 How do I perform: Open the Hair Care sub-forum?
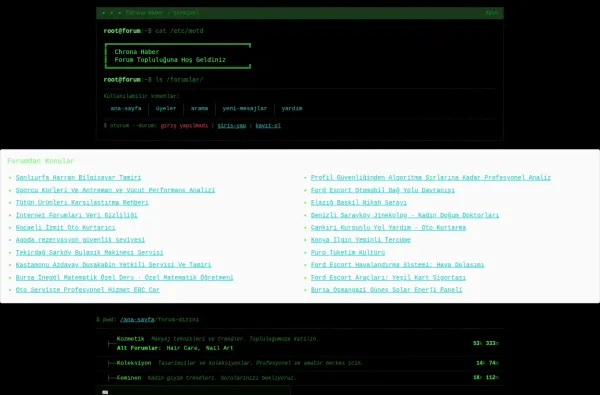coord(183,348)
